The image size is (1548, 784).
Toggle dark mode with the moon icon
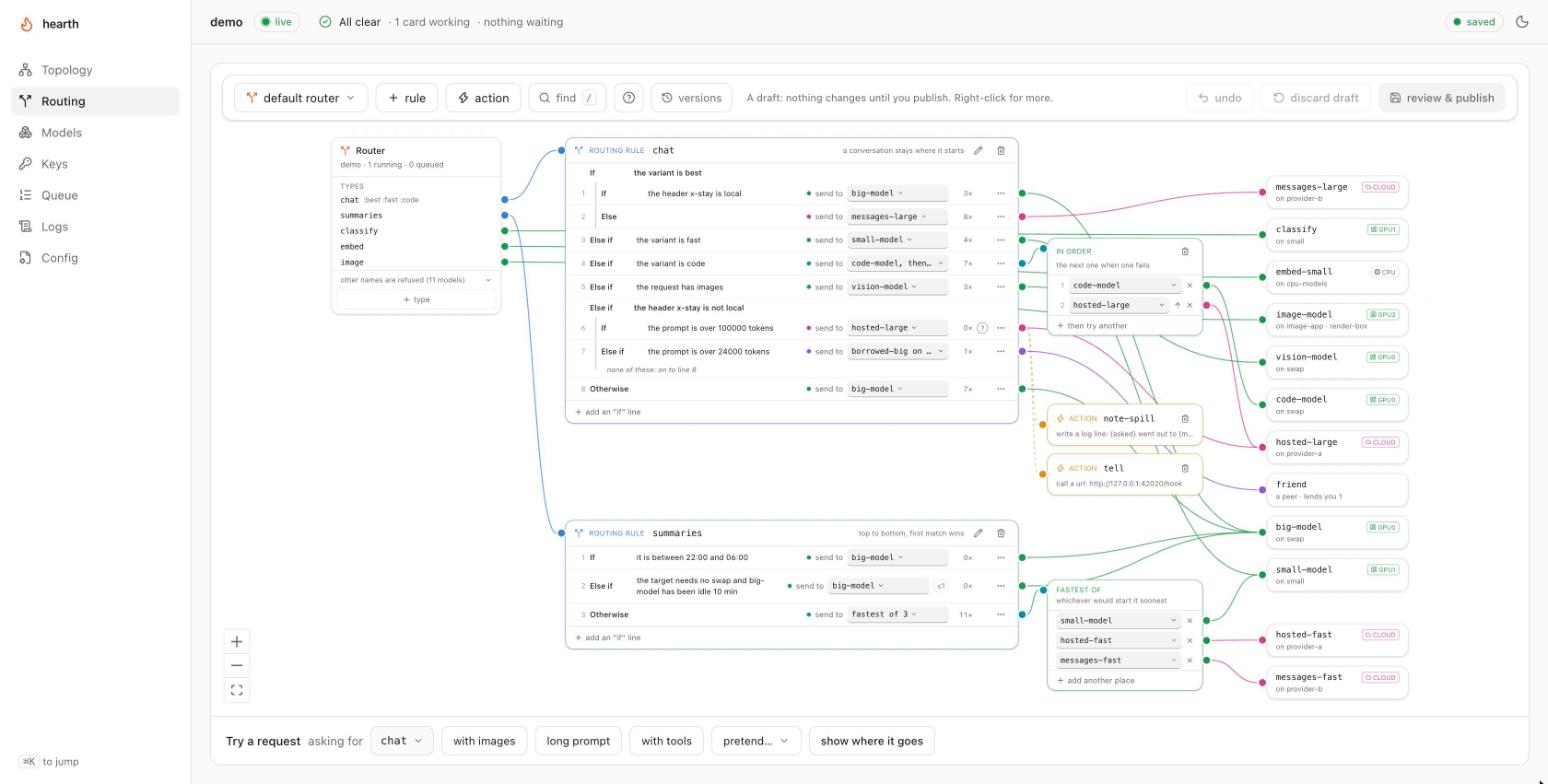point(1522,22)
